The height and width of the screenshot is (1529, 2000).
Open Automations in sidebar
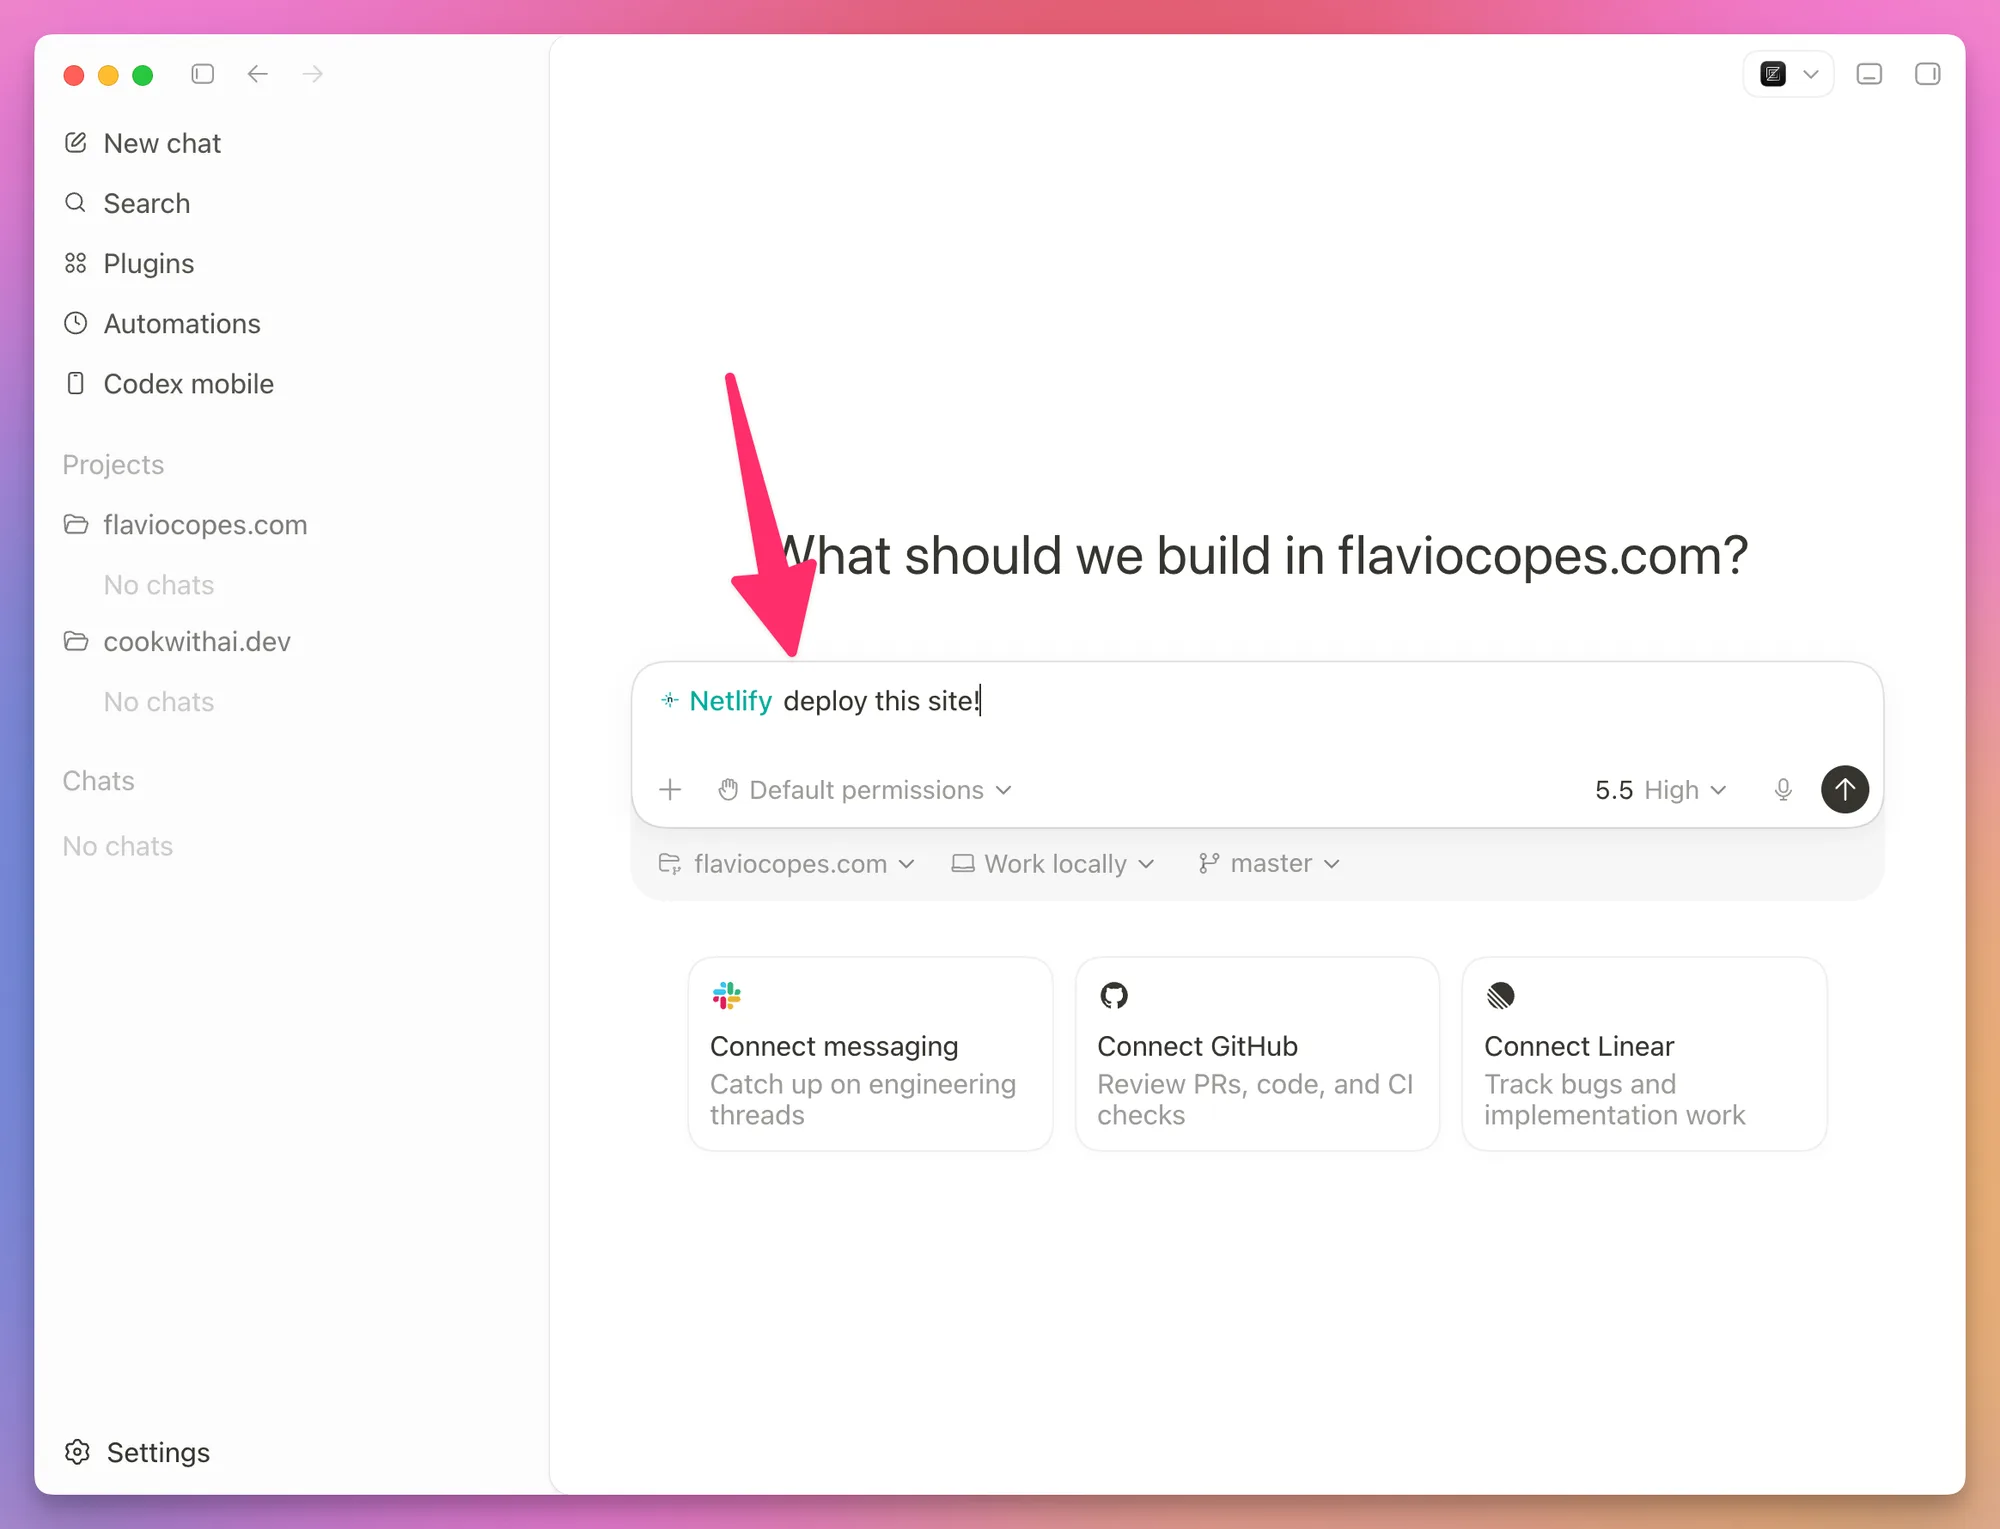coord(162,323)
